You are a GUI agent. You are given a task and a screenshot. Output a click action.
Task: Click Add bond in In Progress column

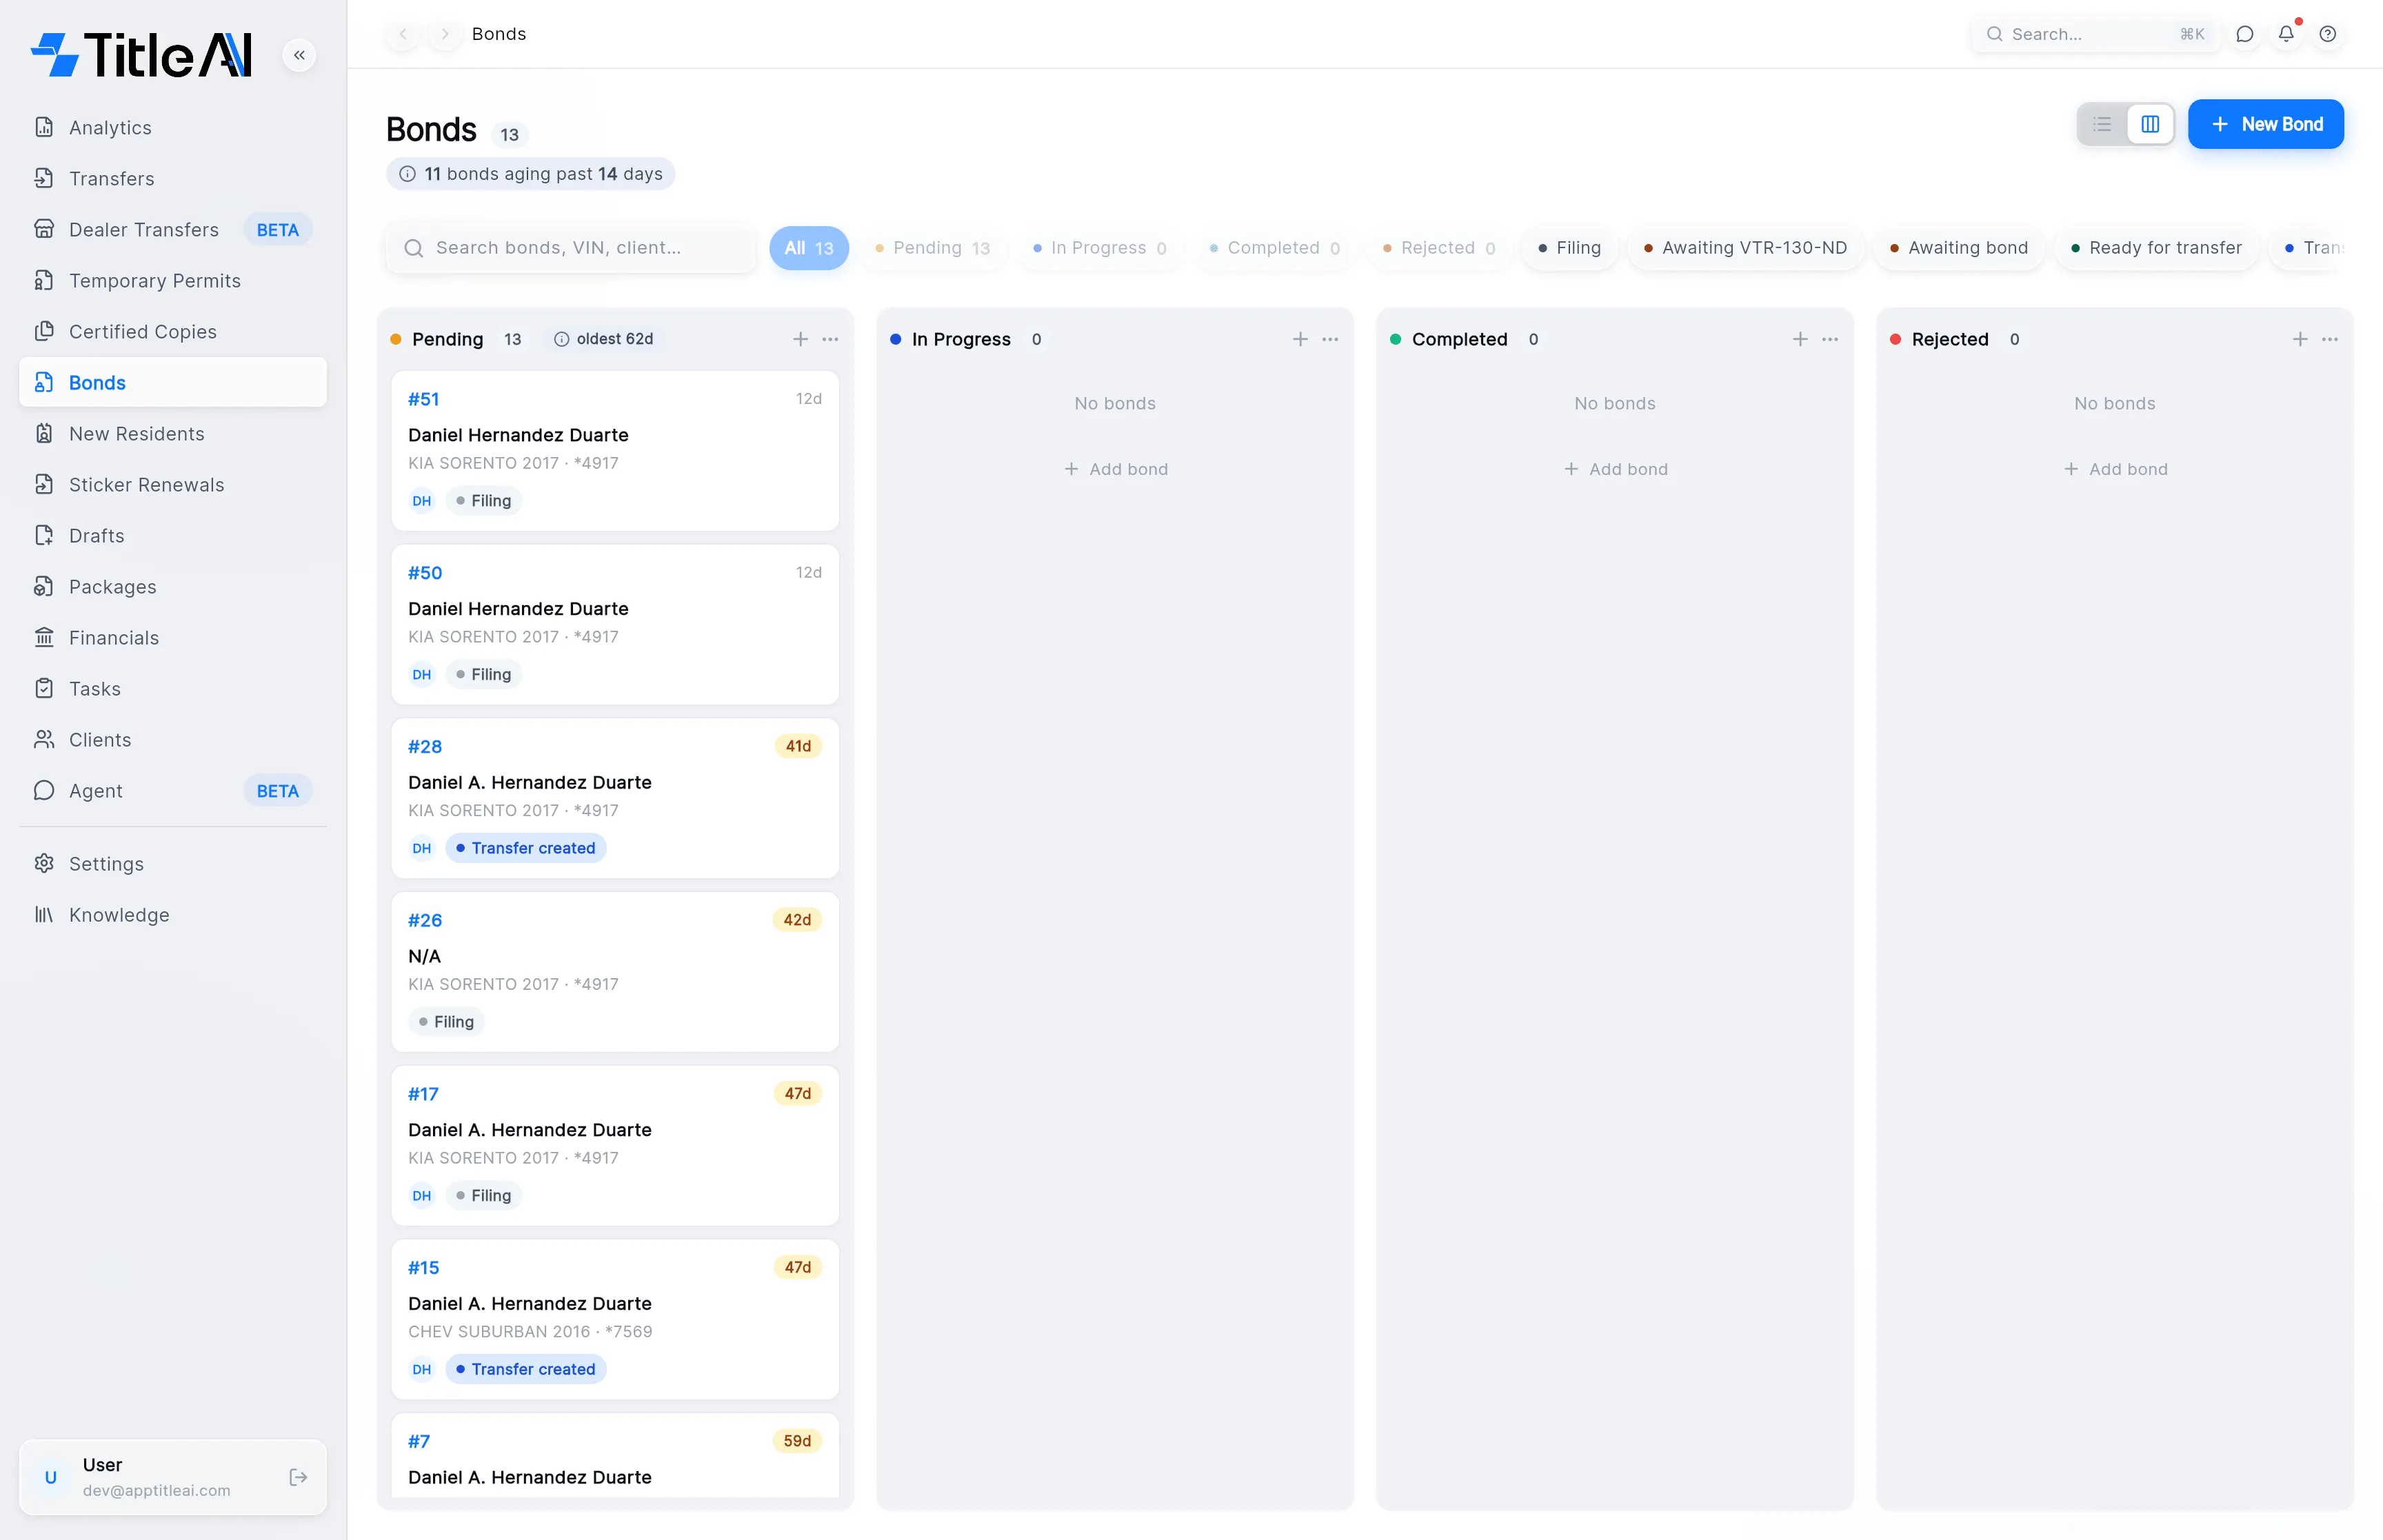point(1115,469)
